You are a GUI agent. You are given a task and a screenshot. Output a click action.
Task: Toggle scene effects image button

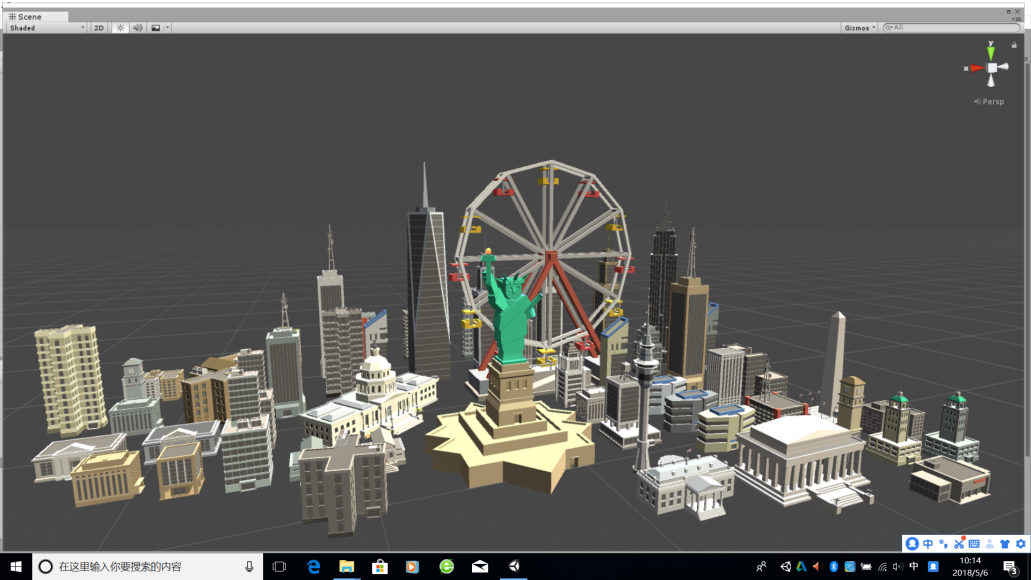tap(156, 28)
